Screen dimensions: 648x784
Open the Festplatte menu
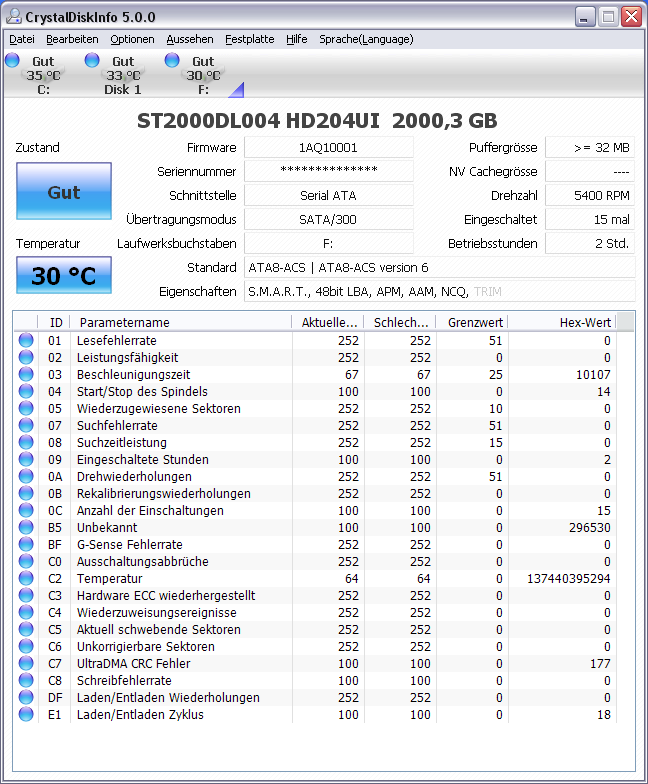[x=250, y=39]
